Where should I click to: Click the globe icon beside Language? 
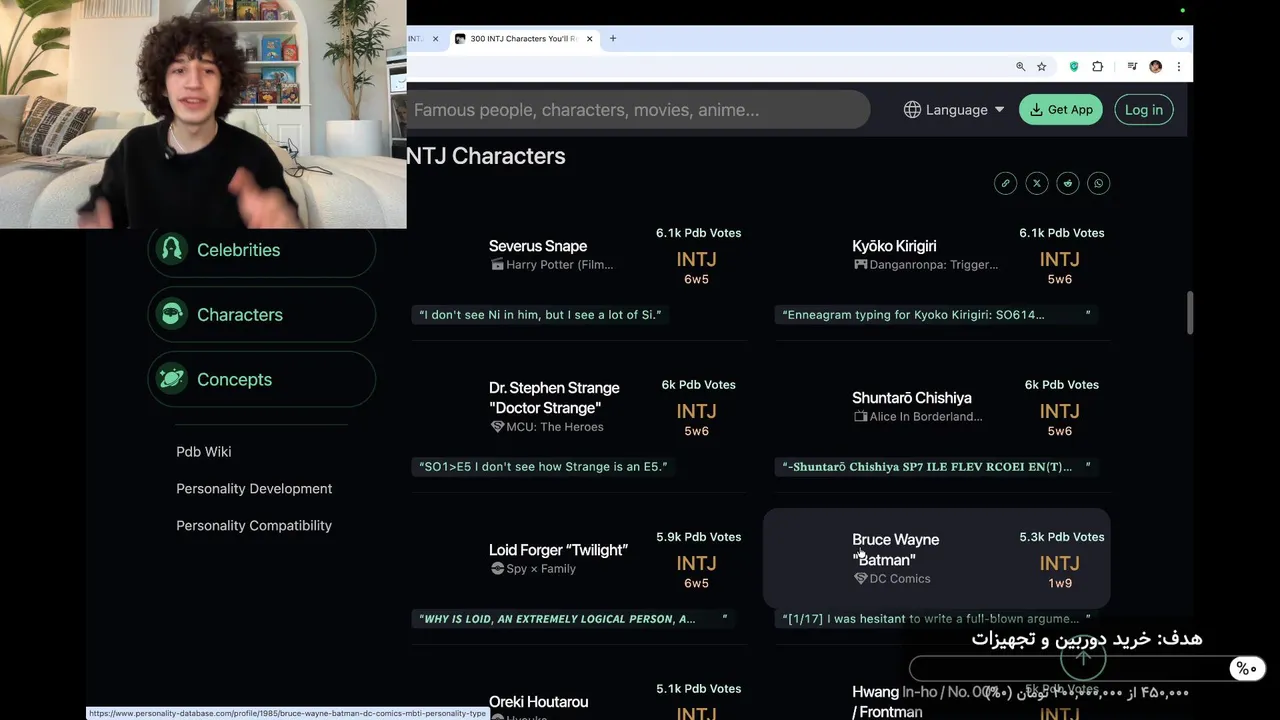[912, 110]
